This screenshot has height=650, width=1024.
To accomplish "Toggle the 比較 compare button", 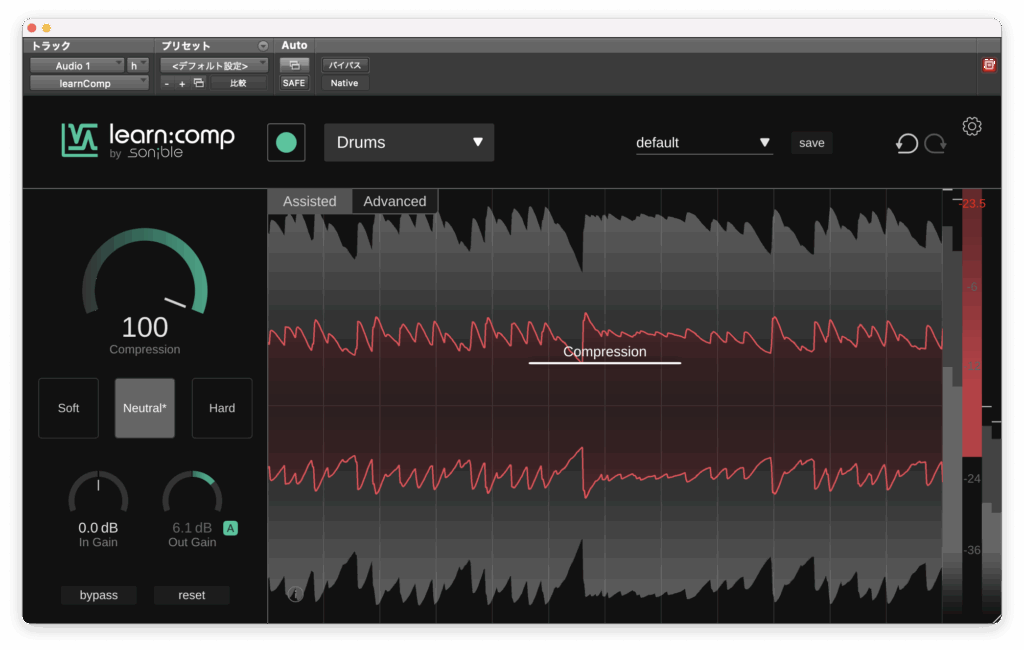I will (238, 83).
